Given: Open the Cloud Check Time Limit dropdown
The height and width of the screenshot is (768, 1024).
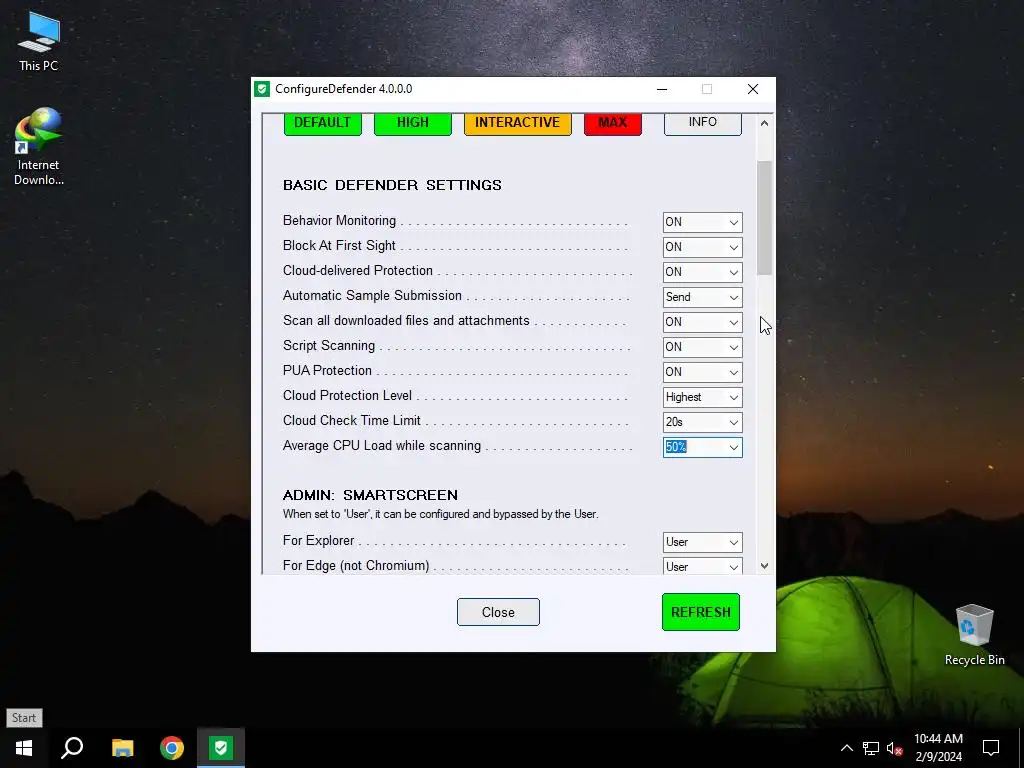Looking at the screenshot, I should [x=703, y=422].
